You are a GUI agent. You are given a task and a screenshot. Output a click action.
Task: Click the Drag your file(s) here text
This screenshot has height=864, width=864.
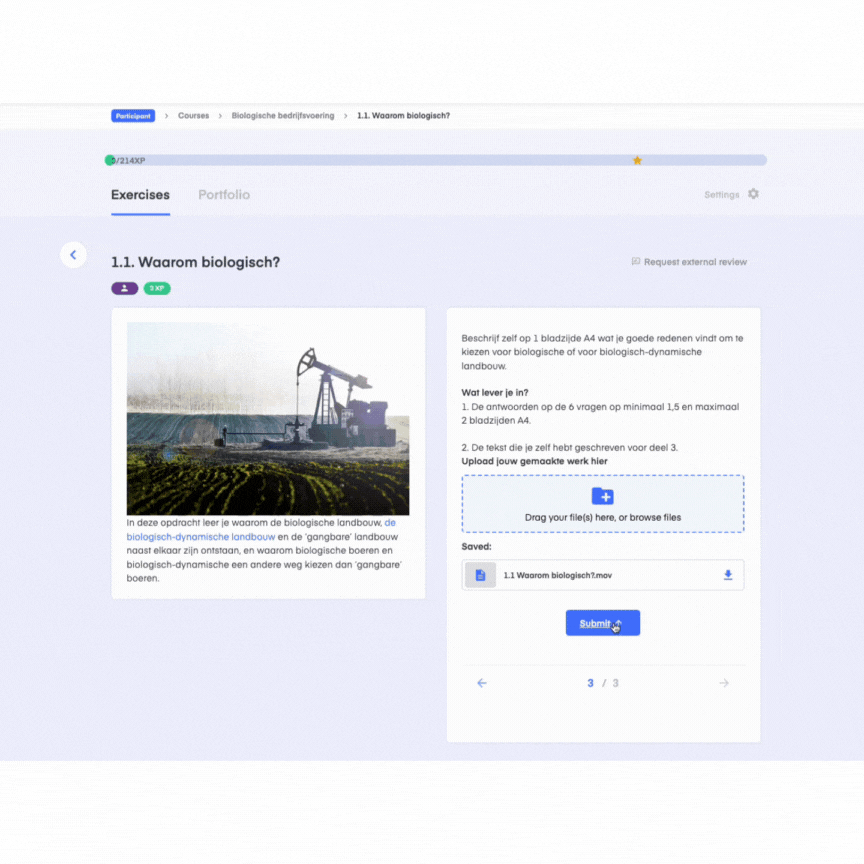[603, 517]
